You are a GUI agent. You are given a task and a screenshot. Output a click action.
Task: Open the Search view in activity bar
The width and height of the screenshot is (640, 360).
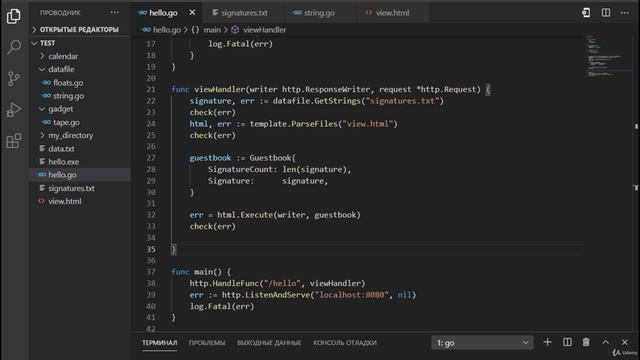[x=14, y=47]
